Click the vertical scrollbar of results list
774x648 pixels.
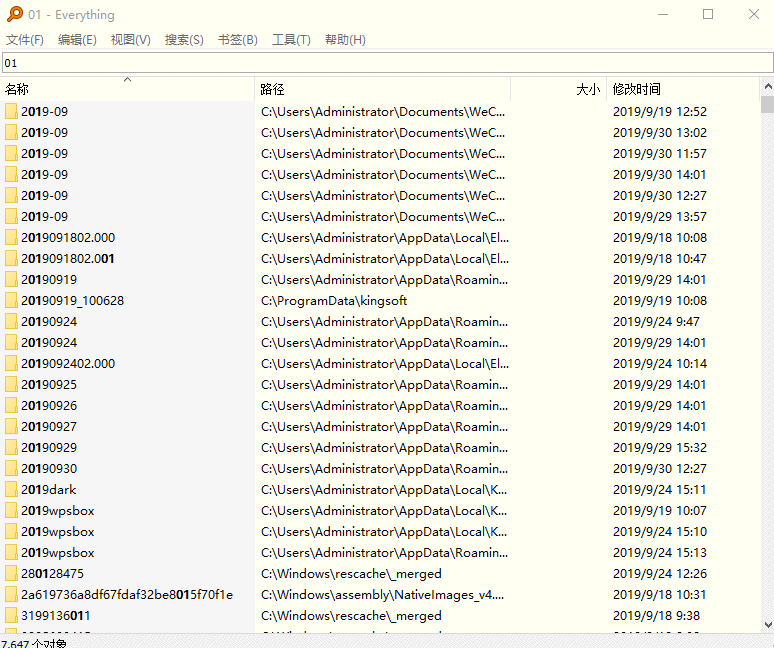pyautogui.click(x=767, y=360)
